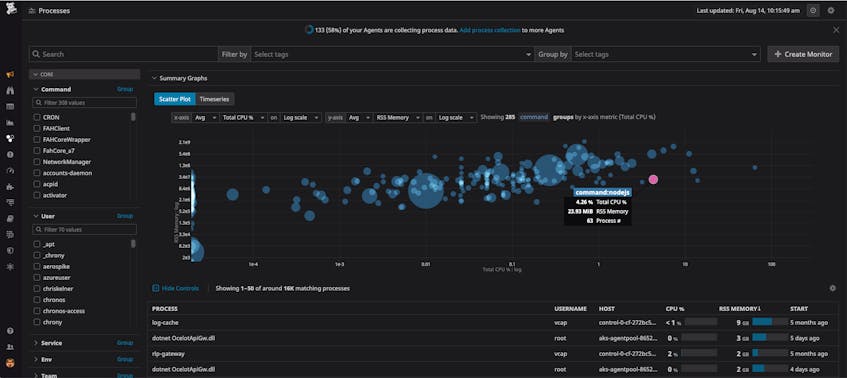Screen dimensions: 847x378
Task: Open the user avatar icon at sidebar bottom
Action: point(10,362)
